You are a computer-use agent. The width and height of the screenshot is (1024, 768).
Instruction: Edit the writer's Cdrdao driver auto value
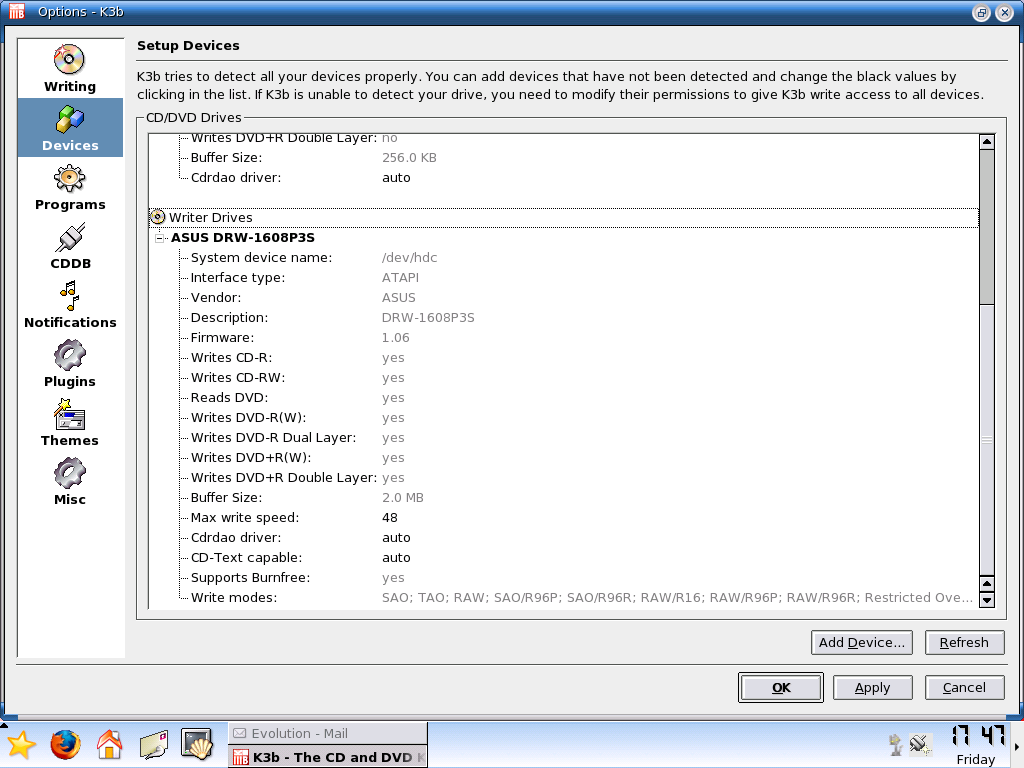pos(396,538)
